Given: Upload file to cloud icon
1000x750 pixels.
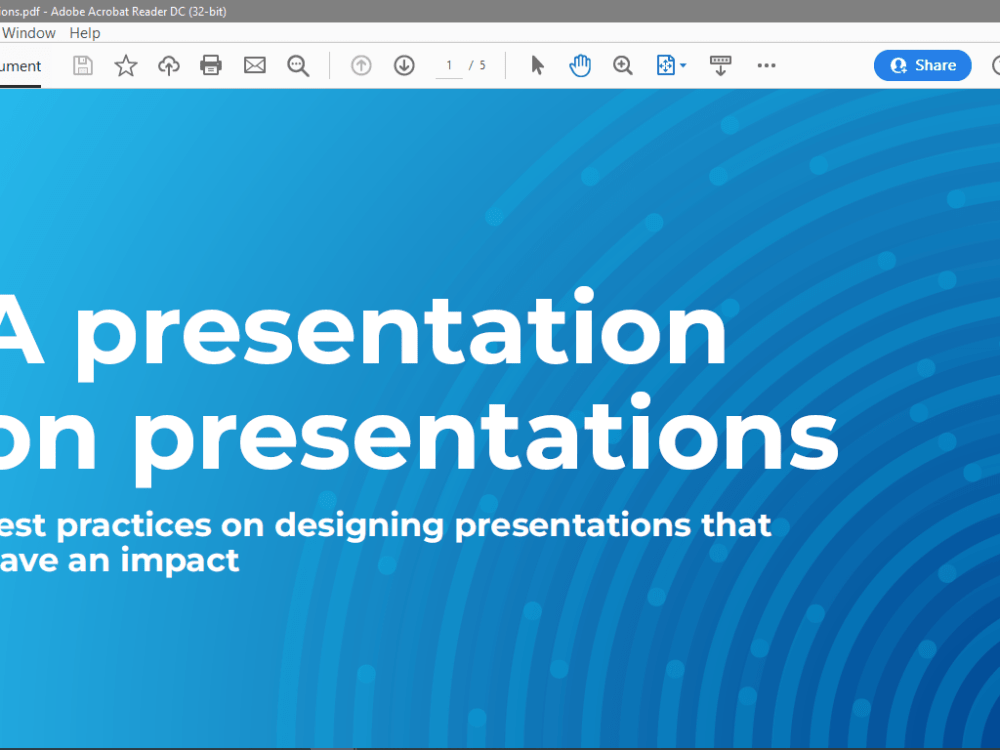Looking at the screenshot, I should (x=168, y=66).
